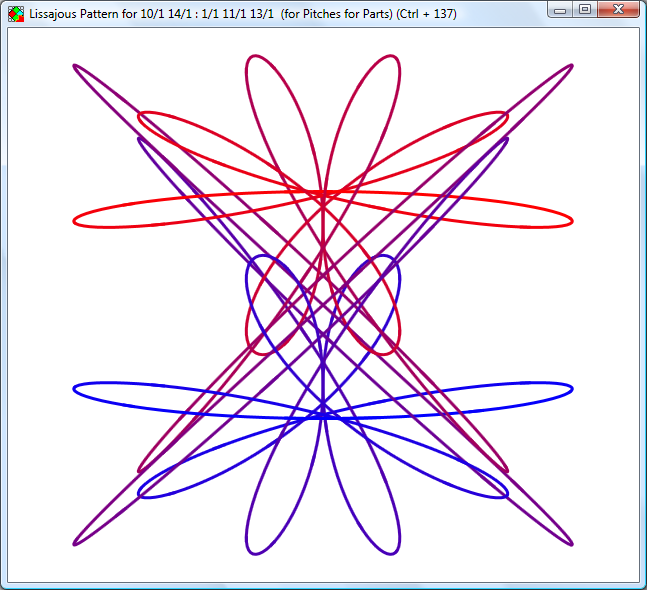
Task: Click the purple diagonal loop tip at top-right corner
Action: (570, 67)
